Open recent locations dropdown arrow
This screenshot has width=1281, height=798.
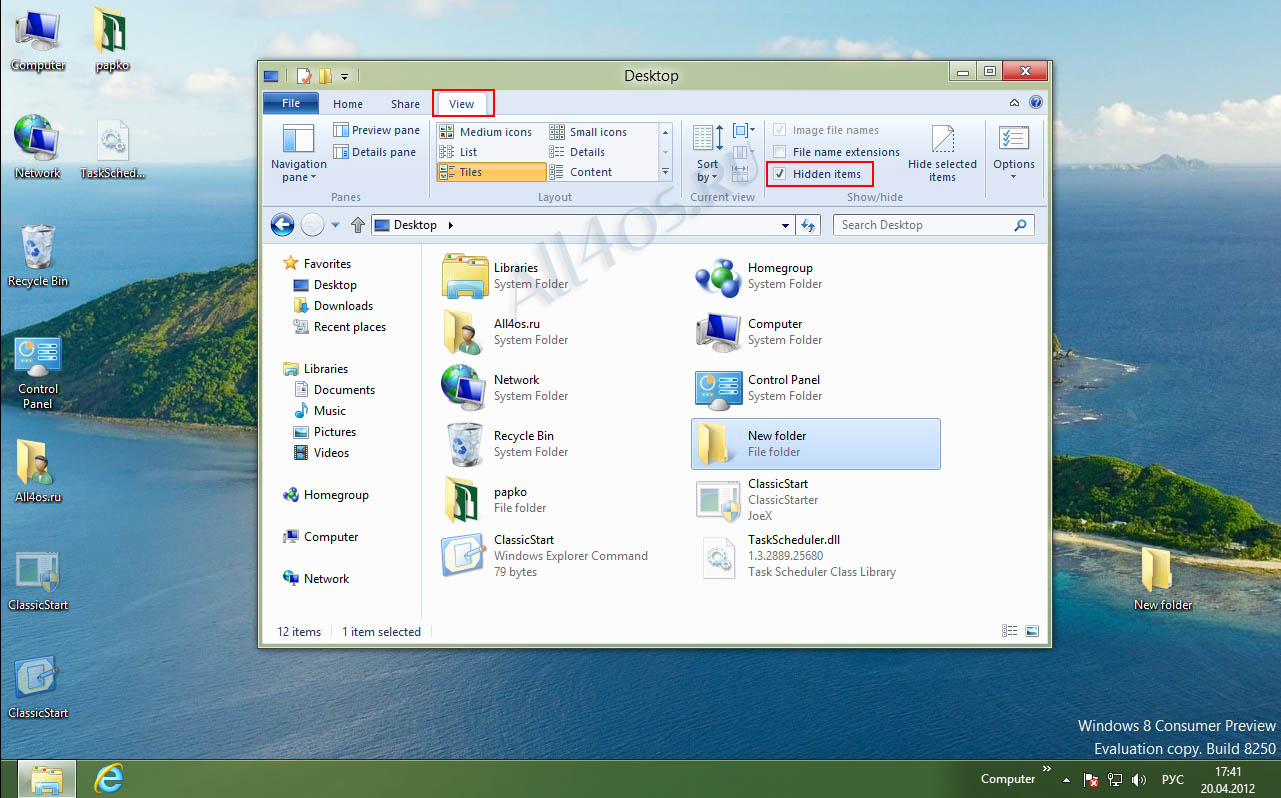click(x=335, y=226)
